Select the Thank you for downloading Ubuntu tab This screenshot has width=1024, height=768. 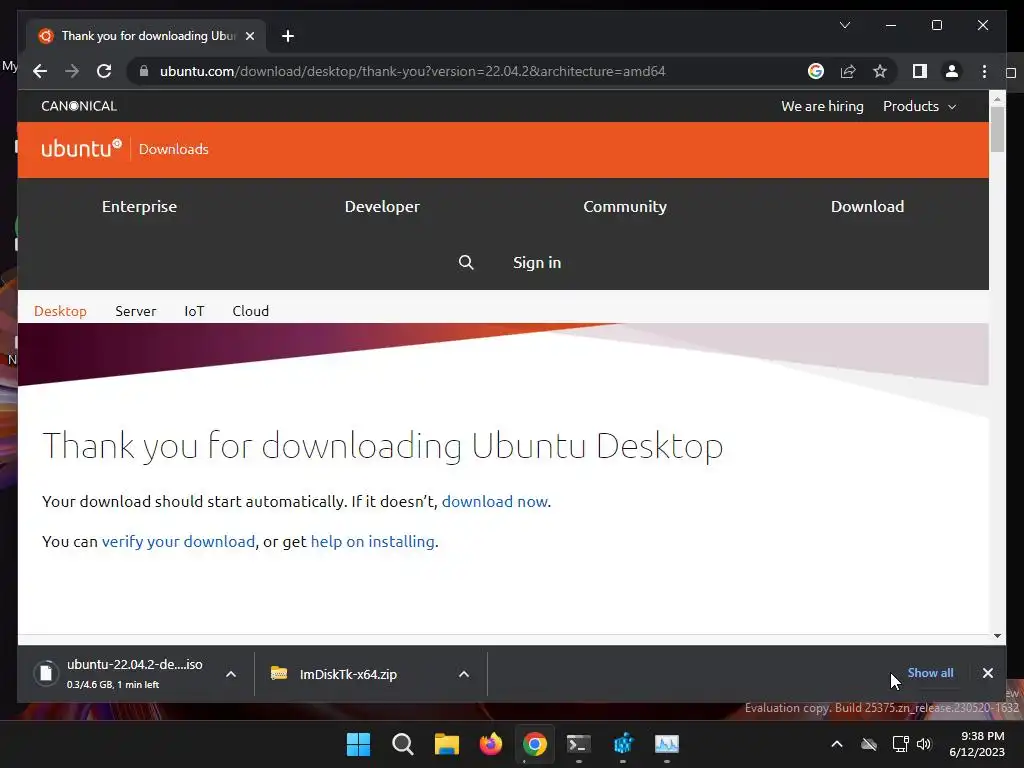pyautogui.click(x=146, y=36)
